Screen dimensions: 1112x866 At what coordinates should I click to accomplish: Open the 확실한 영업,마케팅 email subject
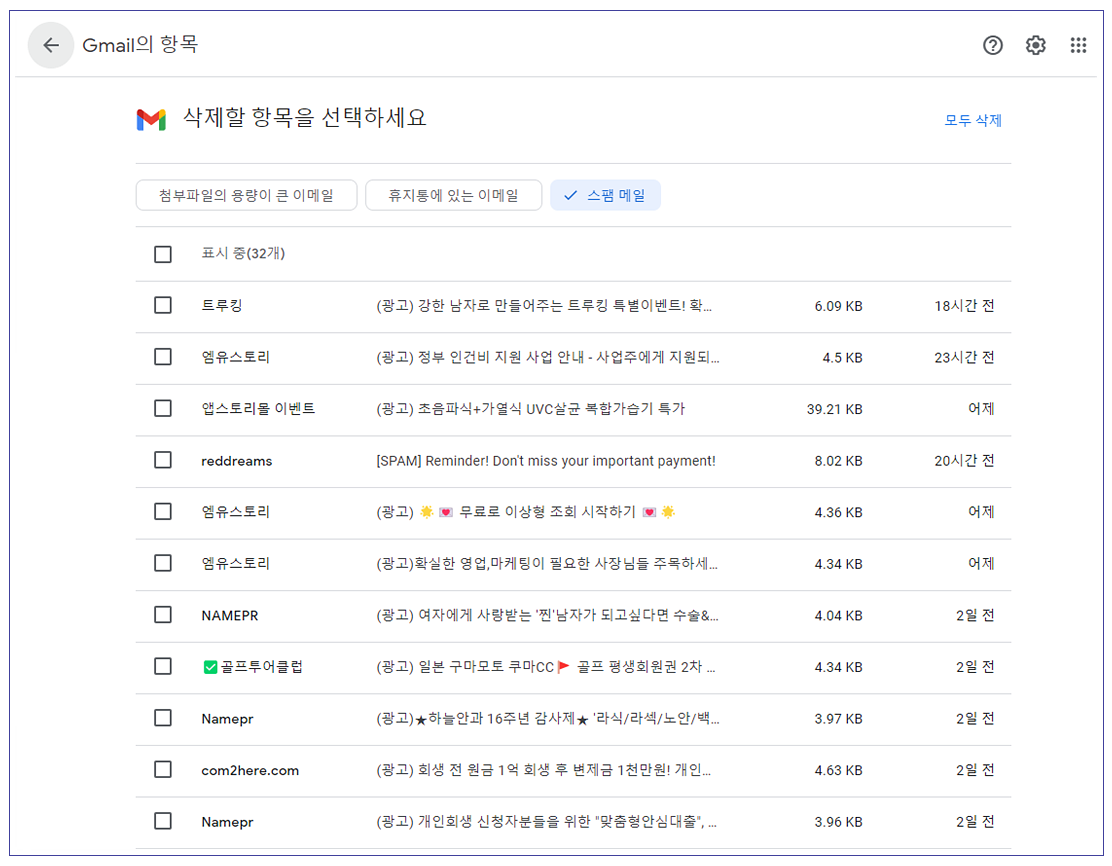click(x=547, y=564)
